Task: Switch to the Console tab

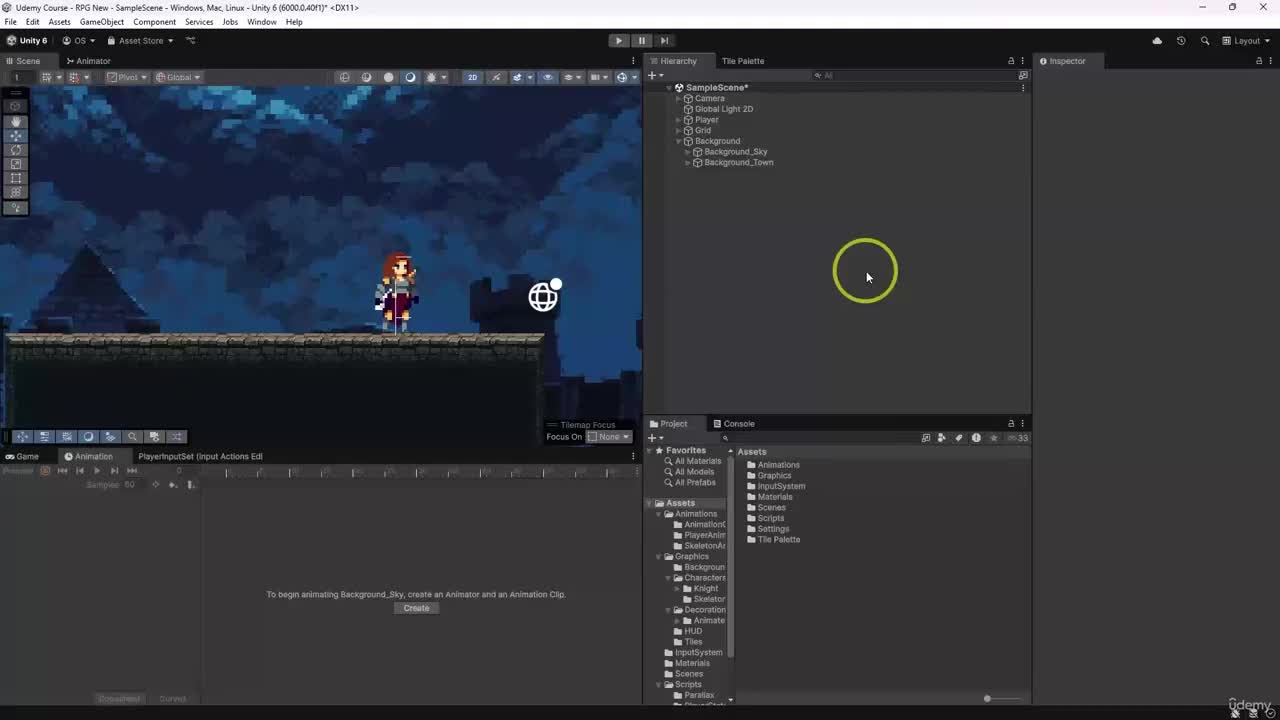Action: [x=733, y=424]
